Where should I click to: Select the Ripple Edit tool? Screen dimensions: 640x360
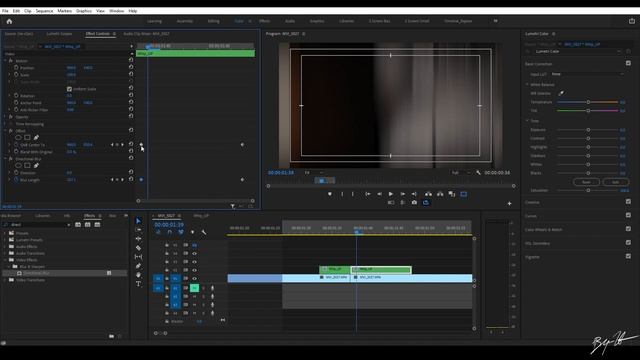pos(138,239)
